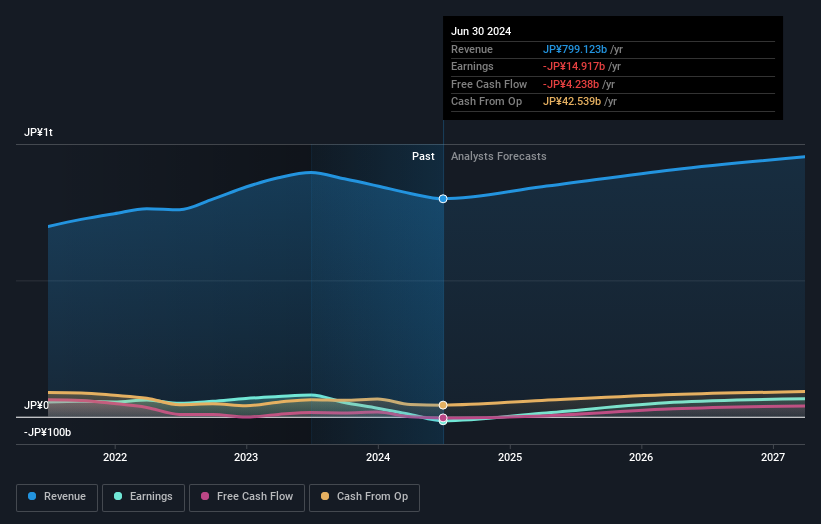Click the 2027 x-axis label
The height and width of the screenshot is (524, 821).
(773, 457)
